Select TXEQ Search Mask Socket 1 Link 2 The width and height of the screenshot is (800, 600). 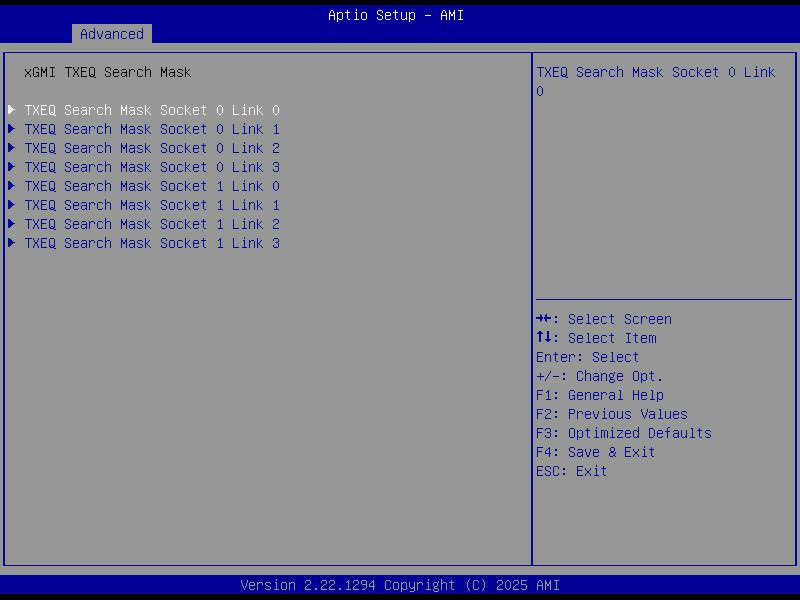click(150, 224)
